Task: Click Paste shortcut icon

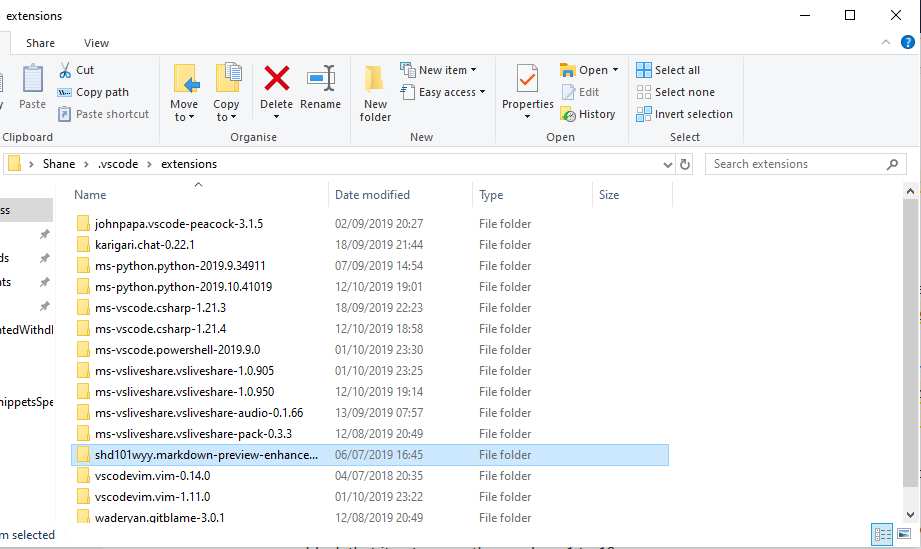Action: tap(64, 114)
